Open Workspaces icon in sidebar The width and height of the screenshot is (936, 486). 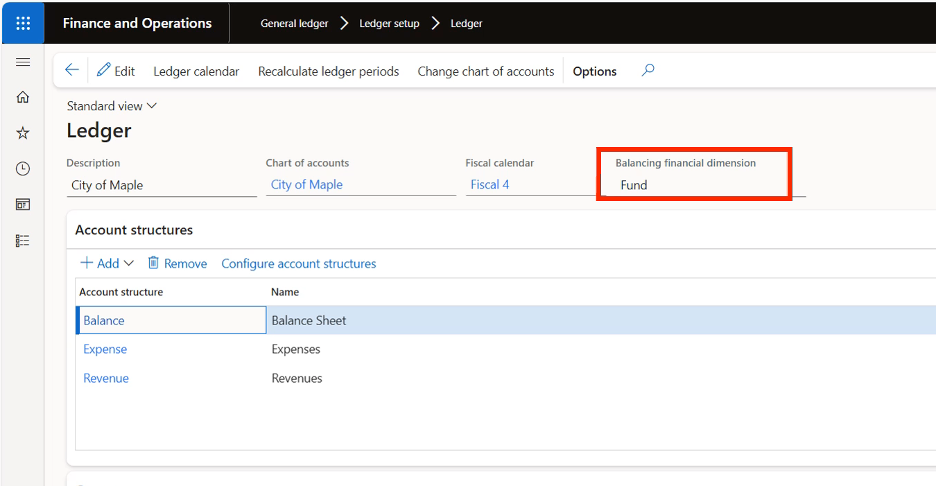tap(23, 204)
